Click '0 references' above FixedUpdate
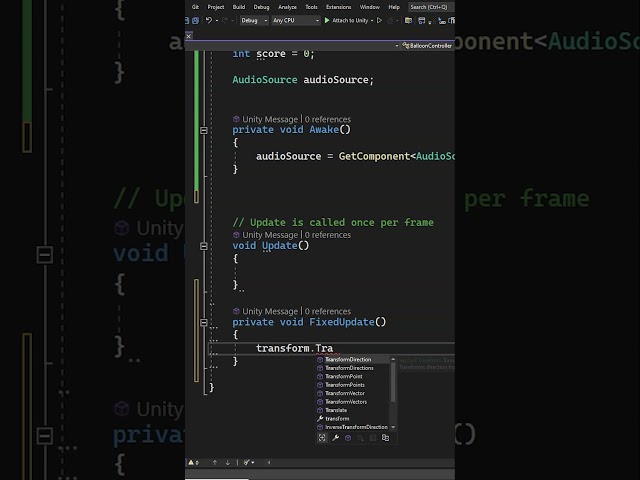Viewport: 640px width, 480px height. point(328,311)
